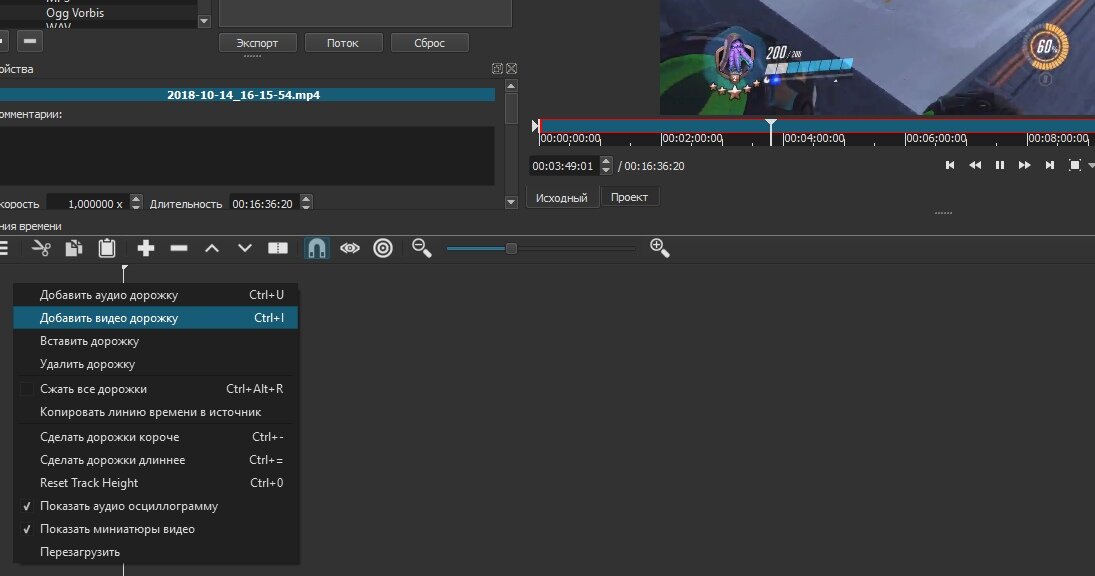Switch to the Проект tab

(629, 197)
